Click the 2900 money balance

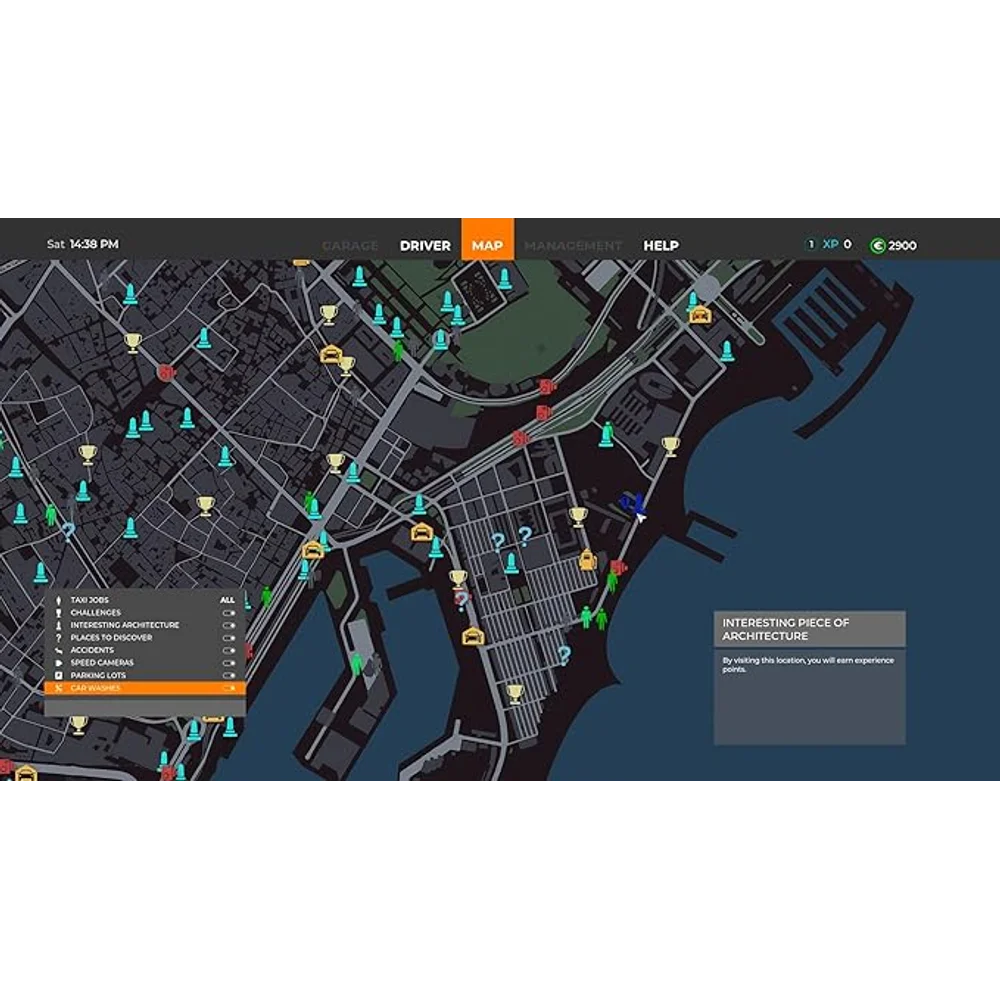point(902,246)
